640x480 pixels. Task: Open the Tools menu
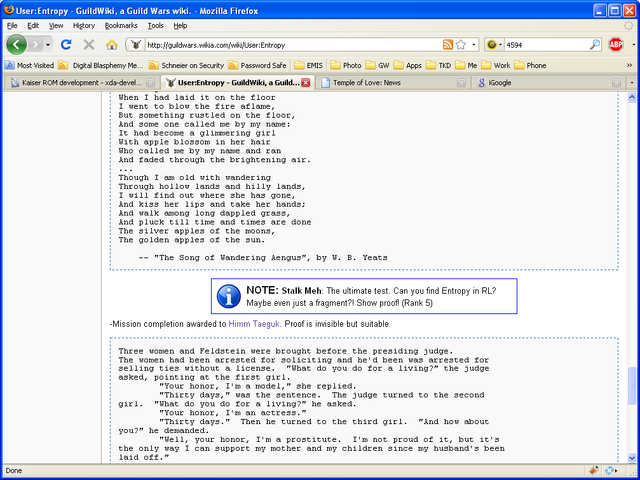point(156,25)
